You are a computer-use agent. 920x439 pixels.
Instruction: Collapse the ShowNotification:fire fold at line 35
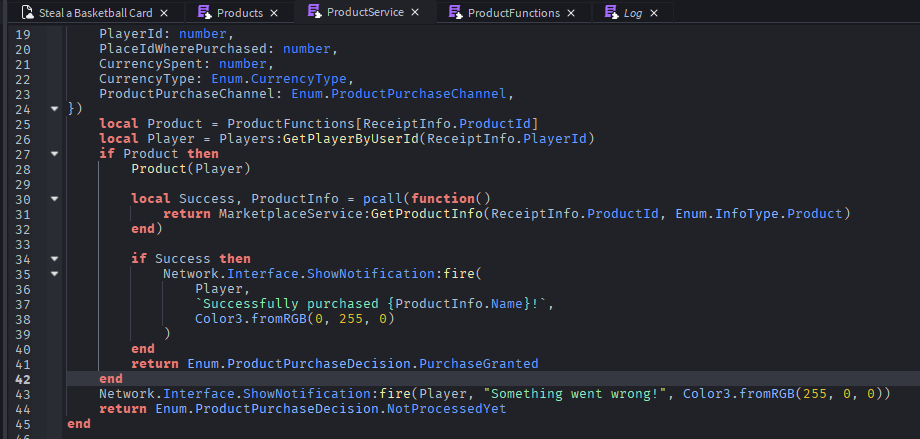click(x=55, y=273)
